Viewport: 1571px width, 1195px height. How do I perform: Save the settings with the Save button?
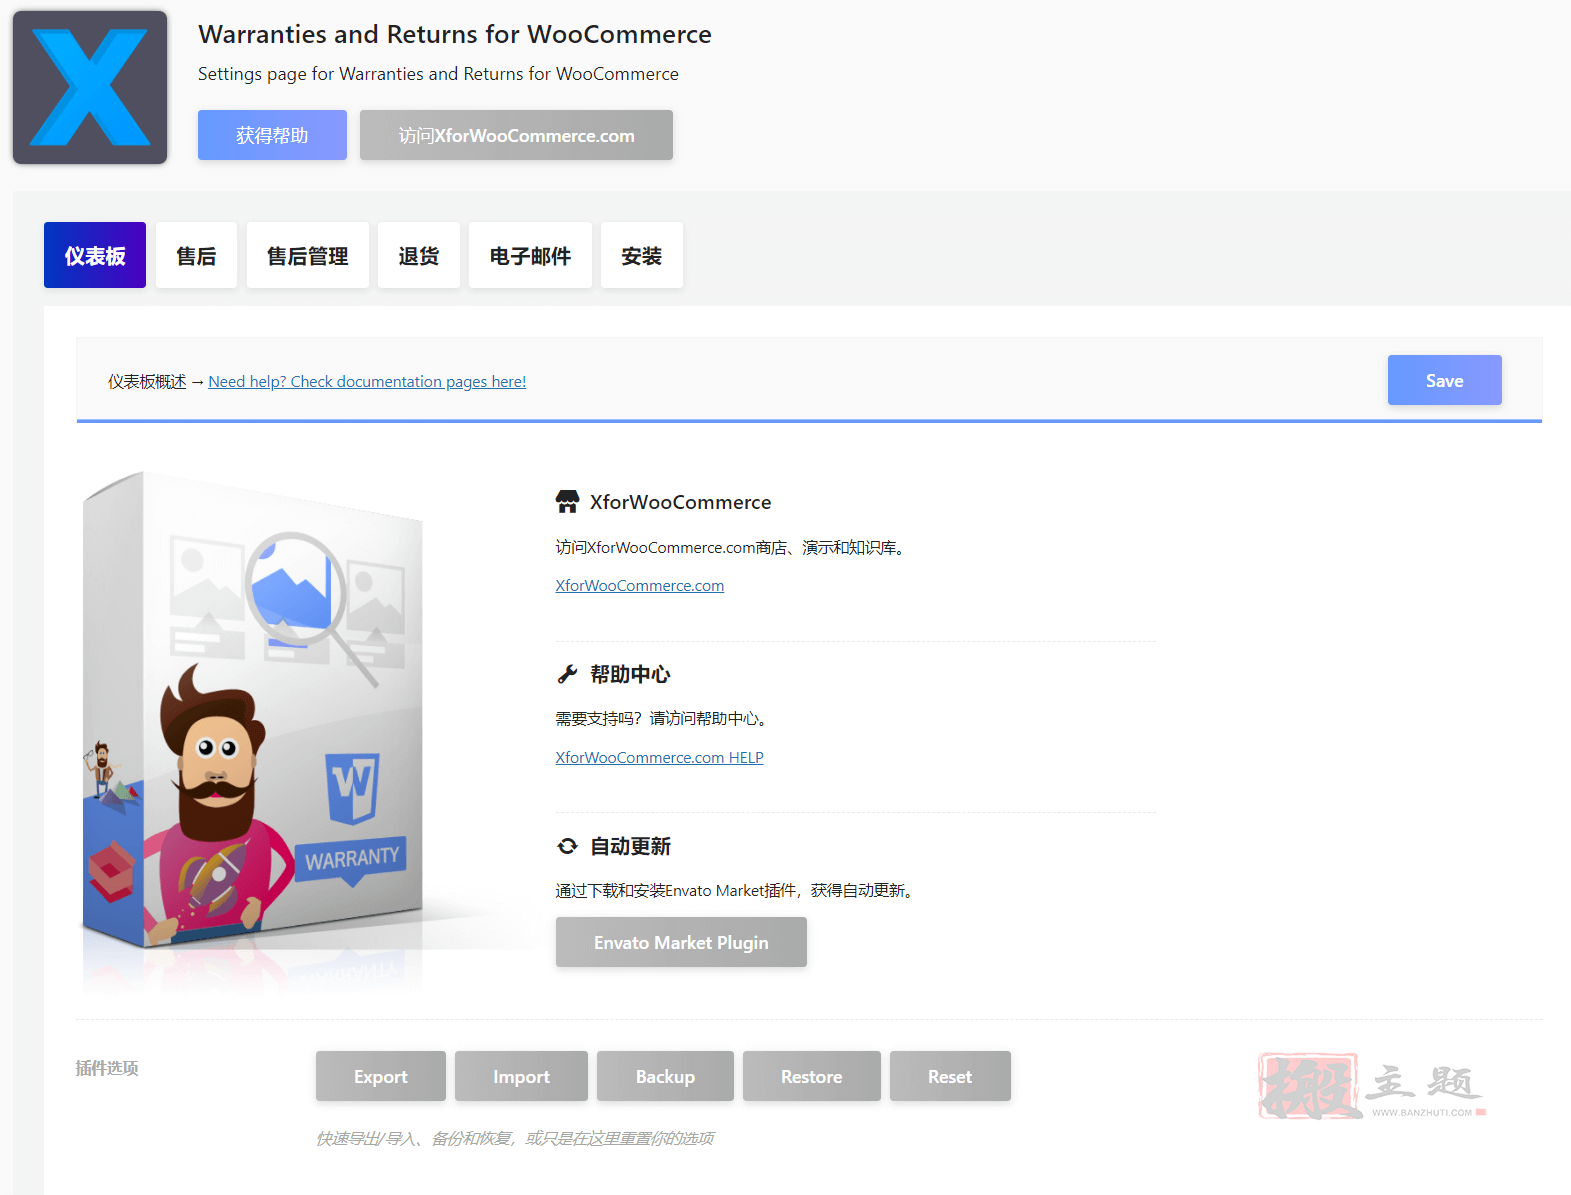tap(1444, 380)
